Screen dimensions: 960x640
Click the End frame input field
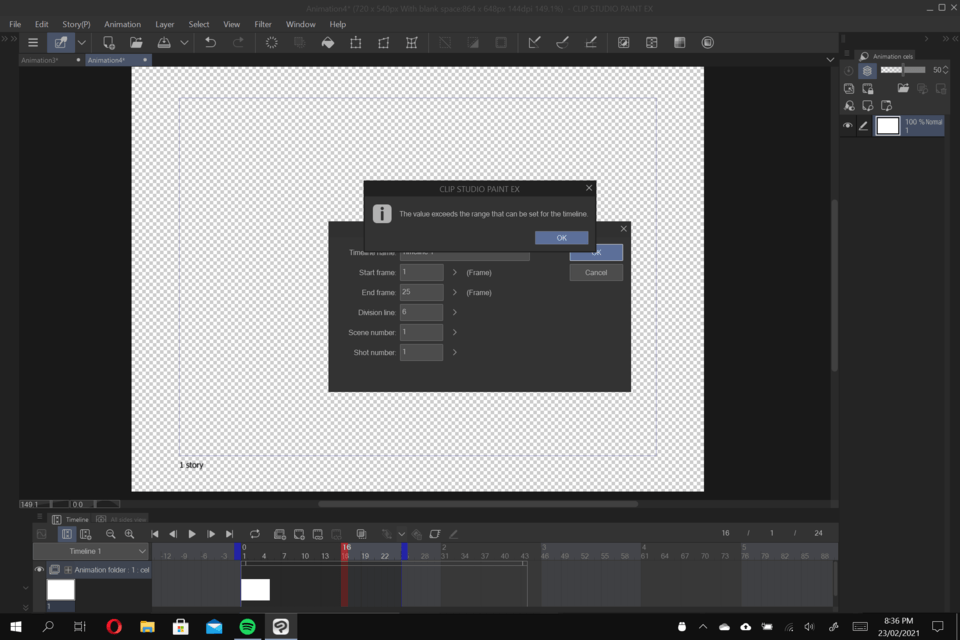(x=421, y=292)
